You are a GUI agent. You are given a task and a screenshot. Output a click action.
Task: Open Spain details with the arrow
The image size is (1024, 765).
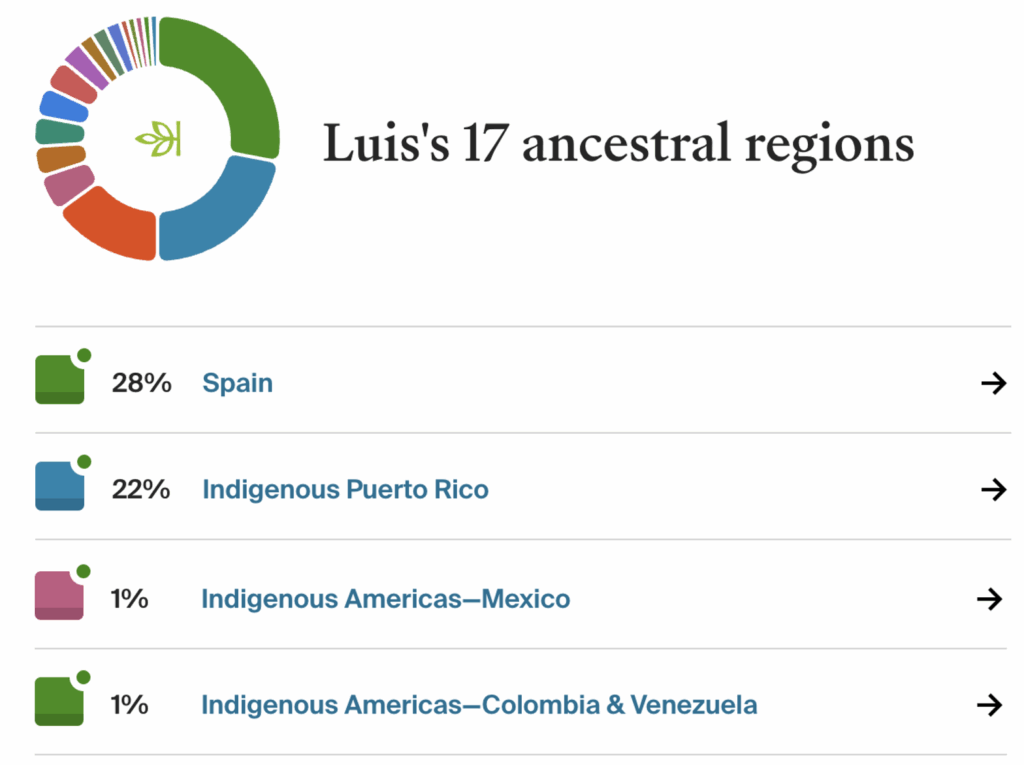993,383
